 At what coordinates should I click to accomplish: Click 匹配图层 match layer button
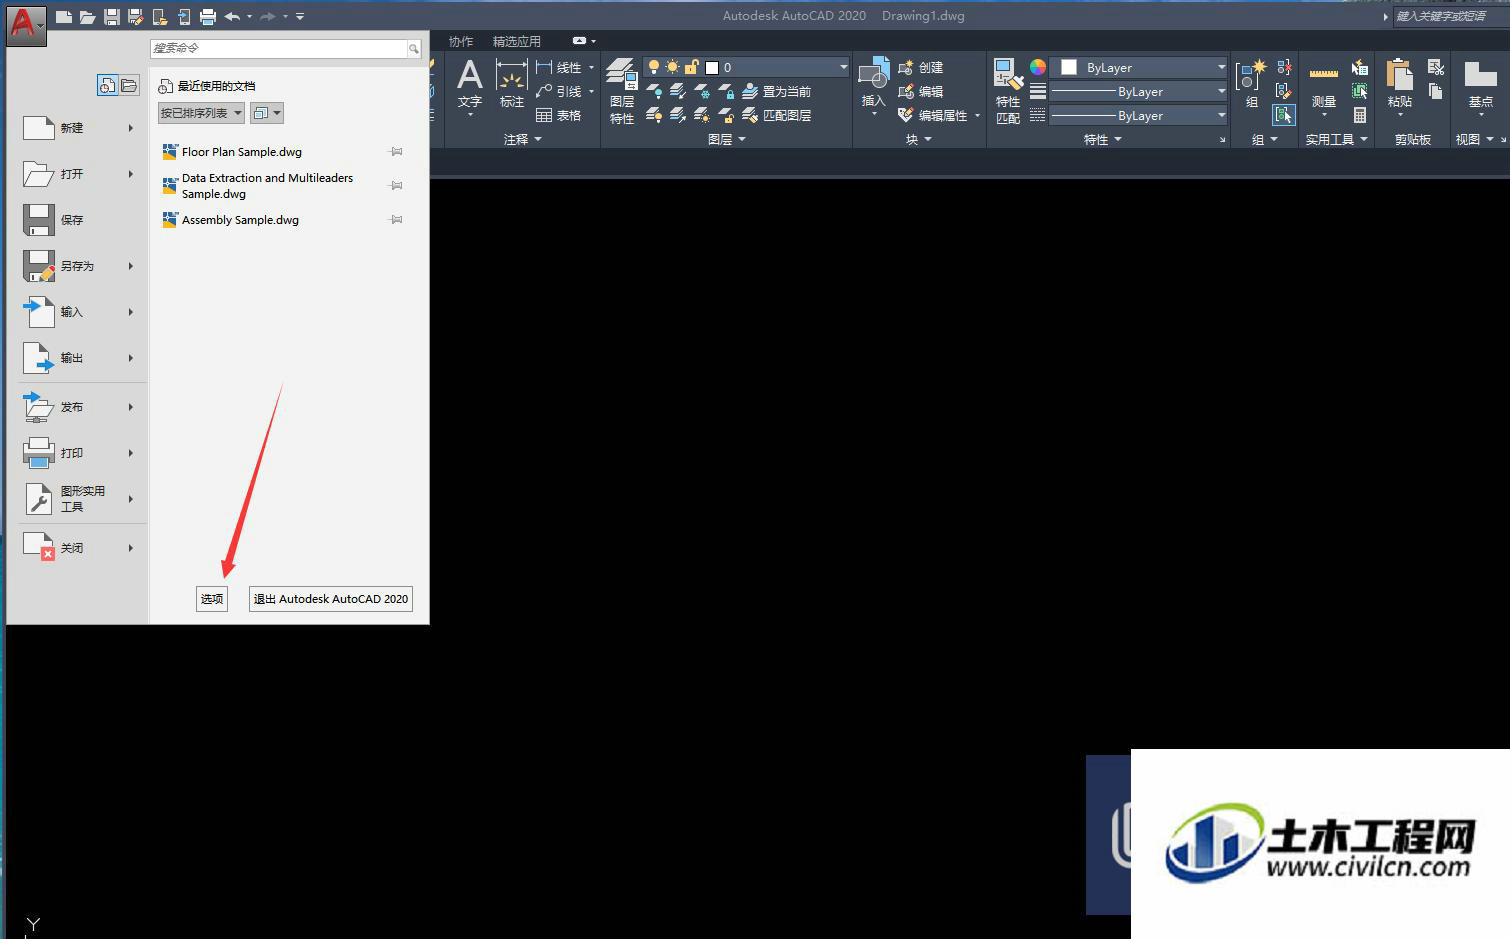point(777,115)
